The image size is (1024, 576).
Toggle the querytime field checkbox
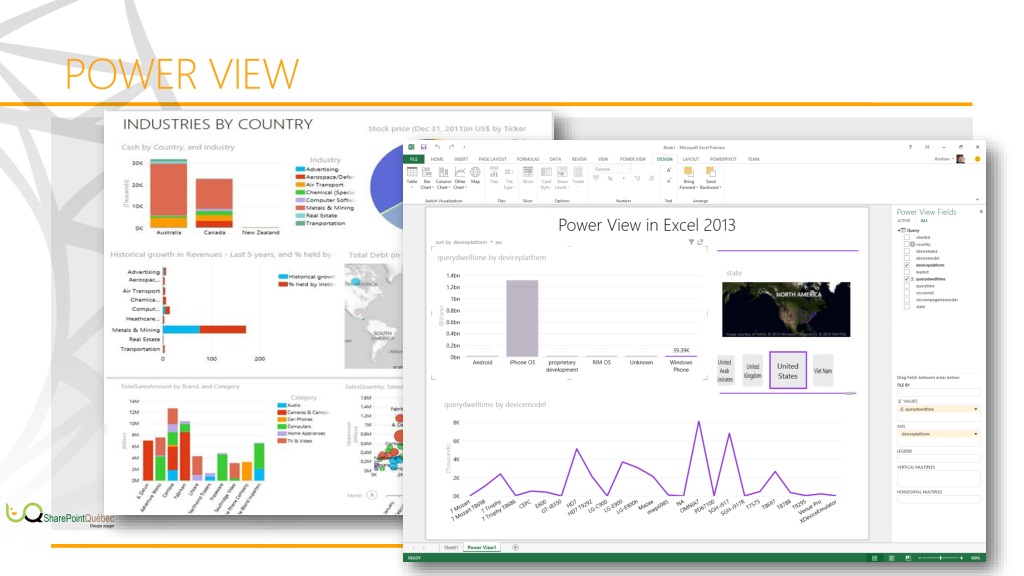pos(906,286)
